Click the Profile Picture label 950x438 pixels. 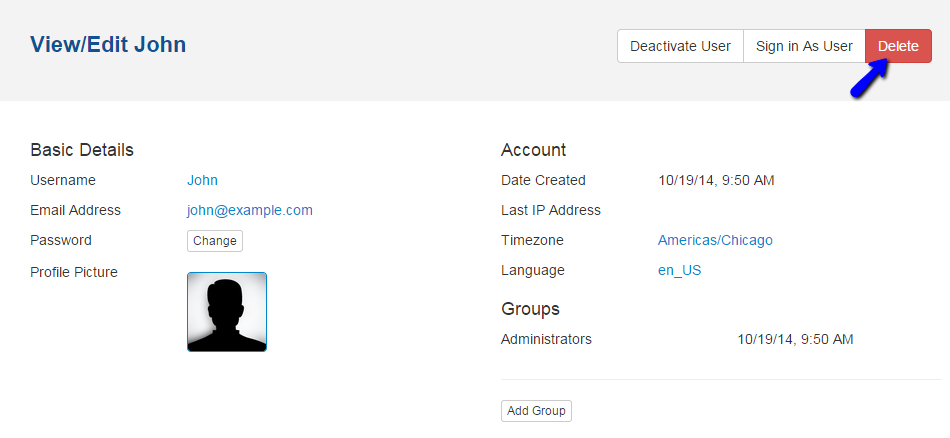(74, 272)
